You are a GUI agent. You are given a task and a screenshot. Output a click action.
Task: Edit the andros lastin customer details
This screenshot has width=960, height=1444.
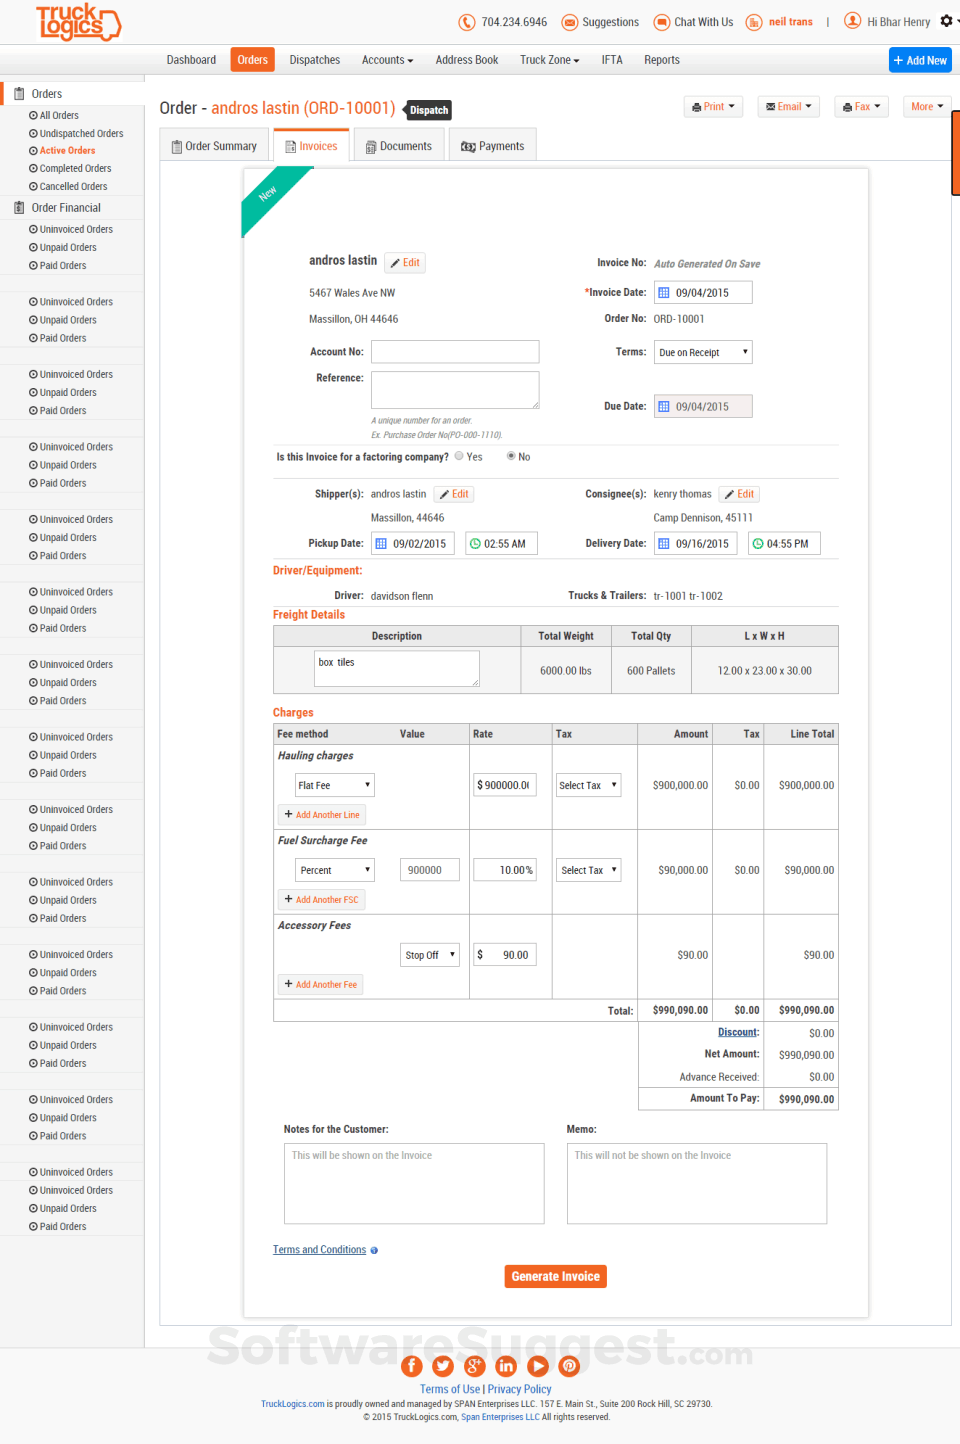coord(405,263)
